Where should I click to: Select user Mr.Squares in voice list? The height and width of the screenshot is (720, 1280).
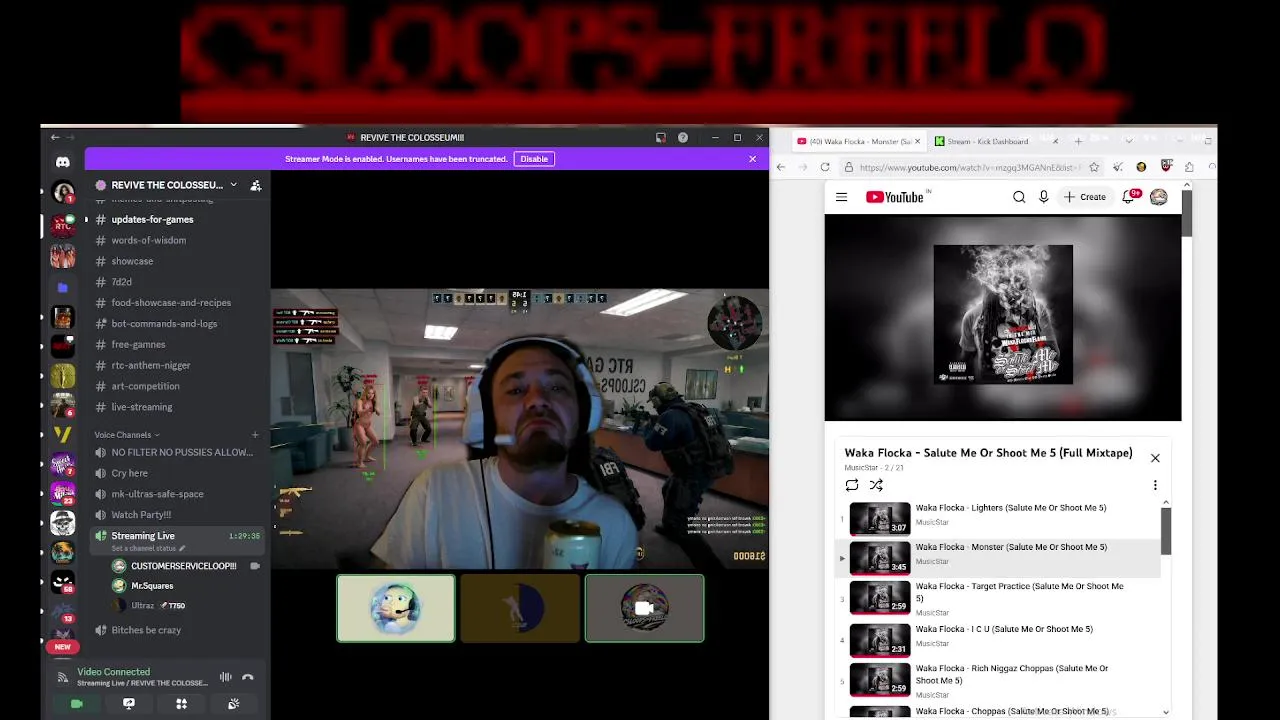pyautogui.click(x=152, y=586)
